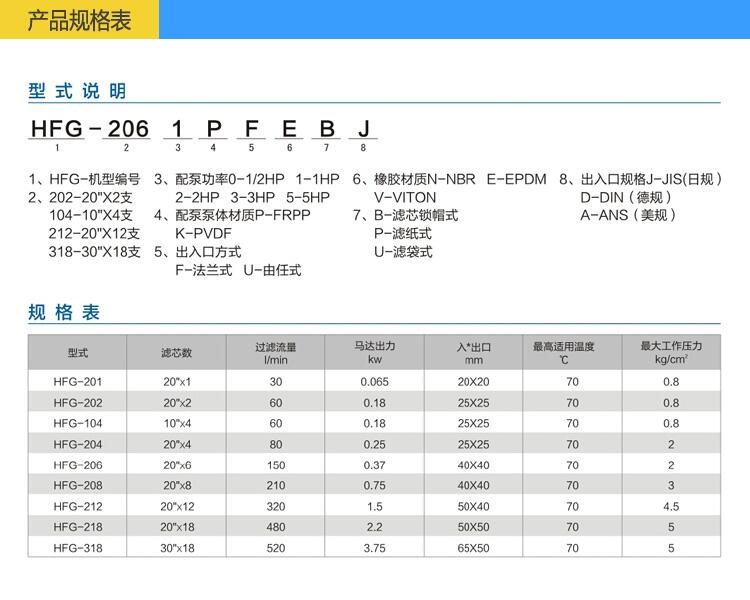Select the 规格表 section heading
This screenshot has width=750, height=600.
pyautogui.click(x=65, y=313)
